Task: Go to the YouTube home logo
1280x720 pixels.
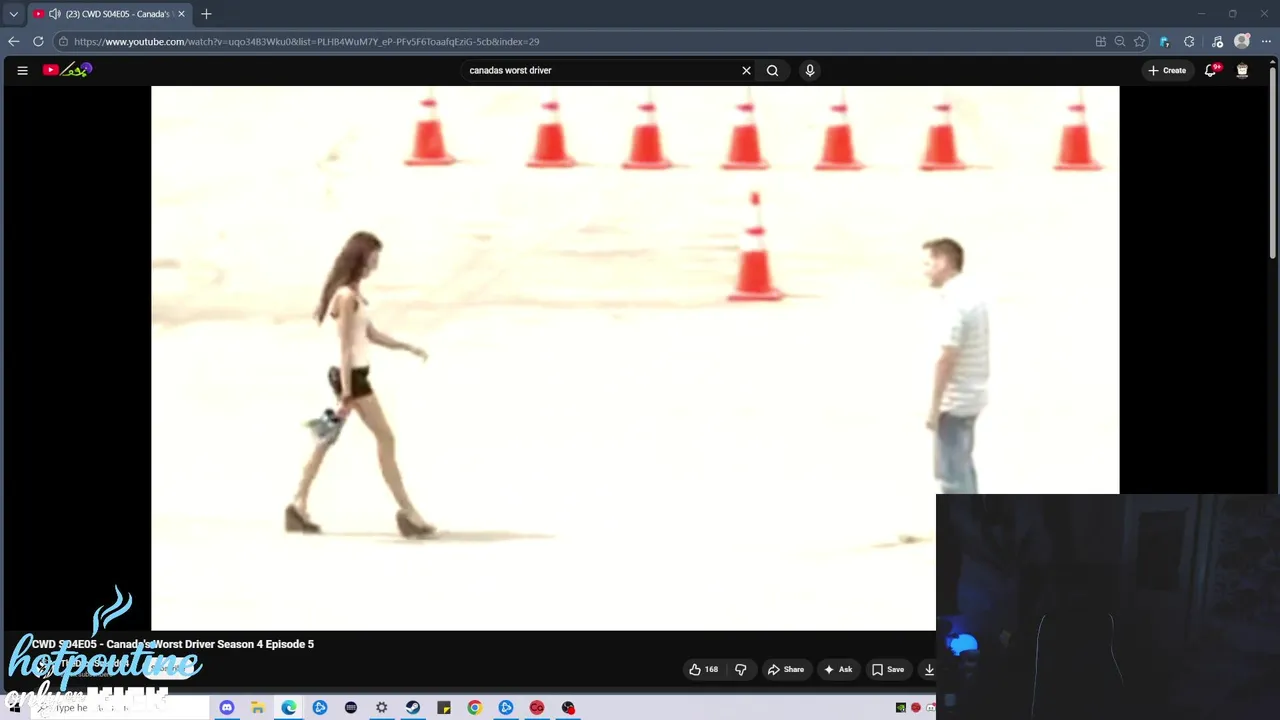Action: pos(67,70)
